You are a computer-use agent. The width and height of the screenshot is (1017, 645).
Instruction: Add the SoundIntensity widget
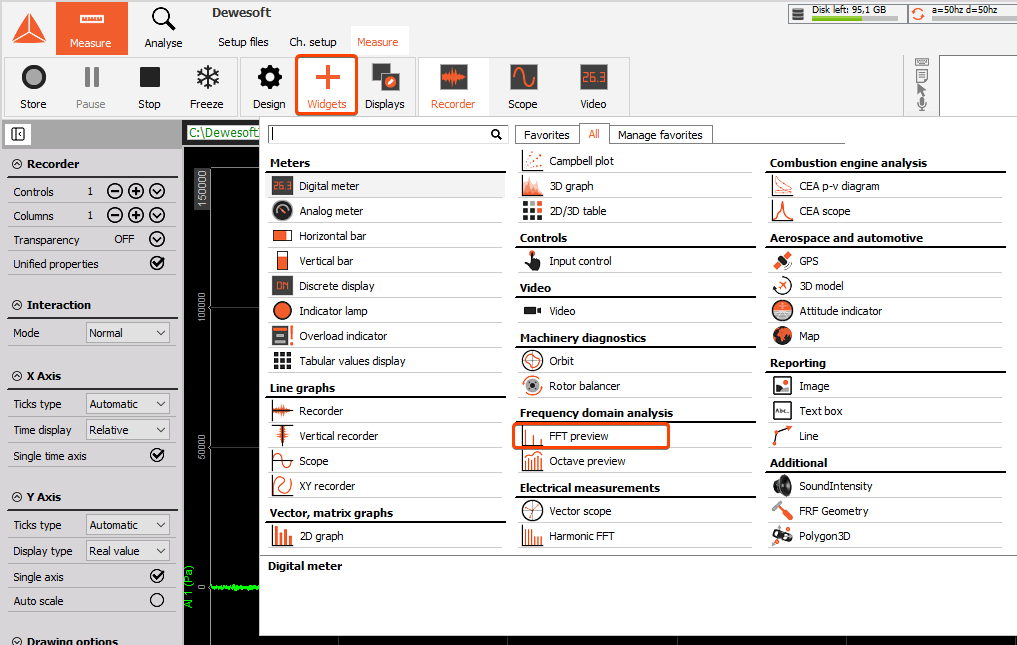click(886, 486)
